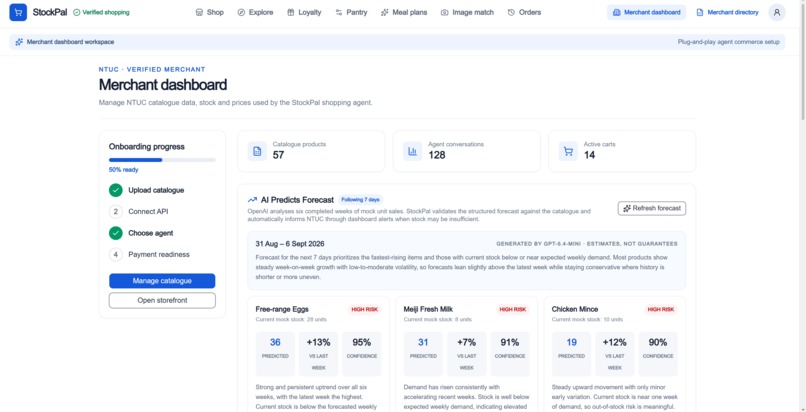
Task: Open the Image match tab
Action: click(x=467, y=12)
